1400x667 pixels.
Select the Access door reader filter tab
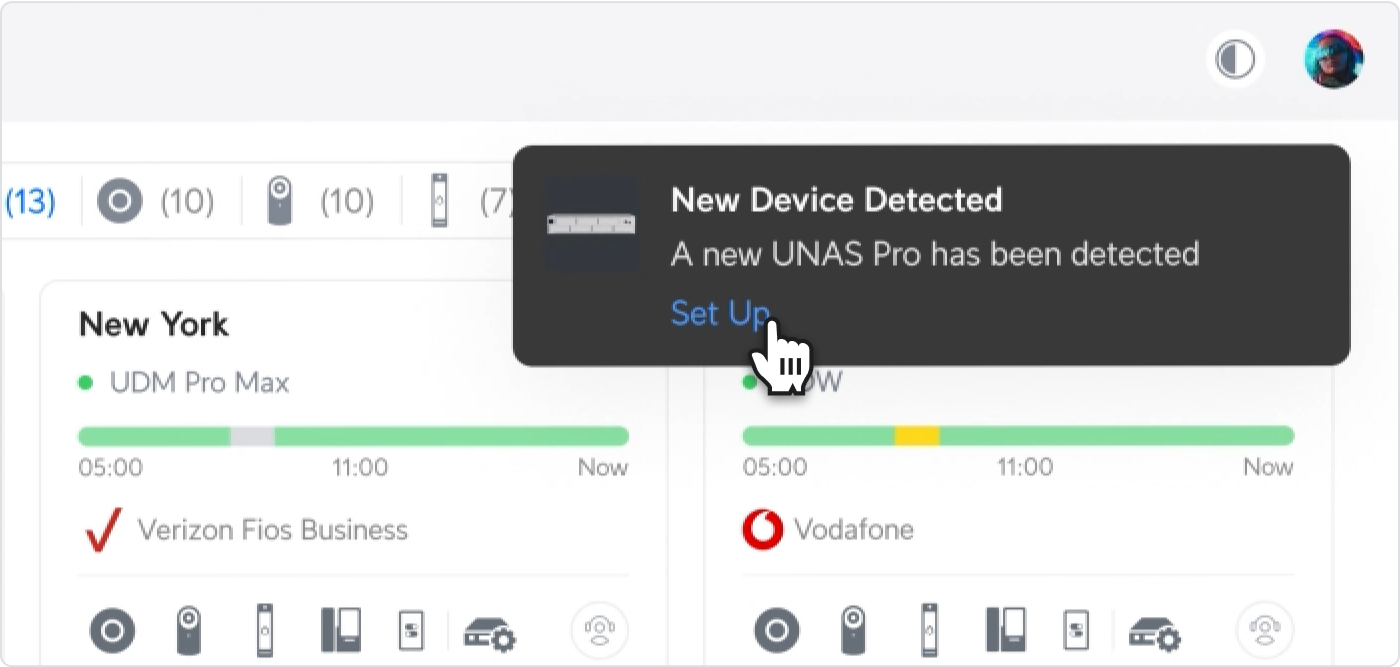[470, 202]
